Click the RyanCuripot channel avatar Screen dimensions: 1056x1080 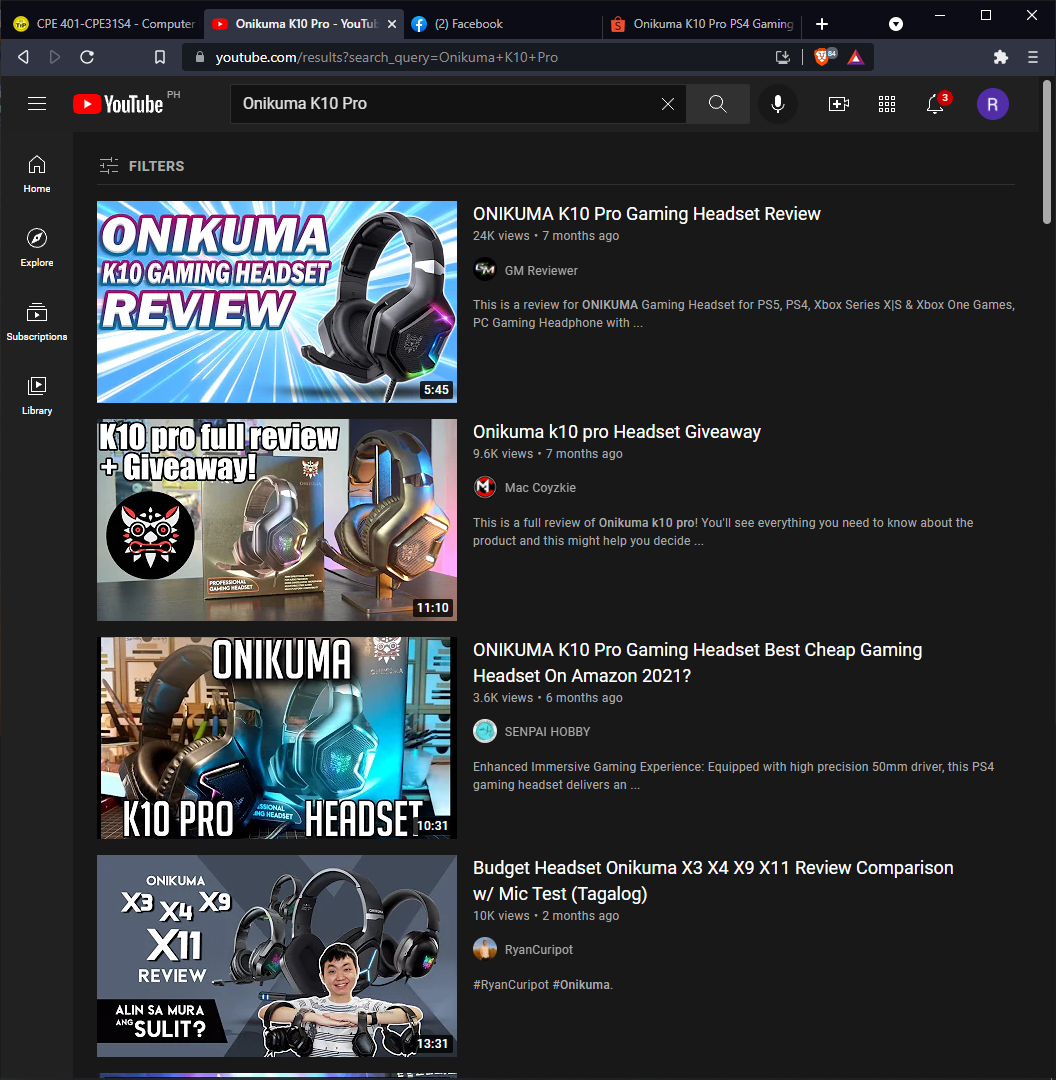coord(485,948)
